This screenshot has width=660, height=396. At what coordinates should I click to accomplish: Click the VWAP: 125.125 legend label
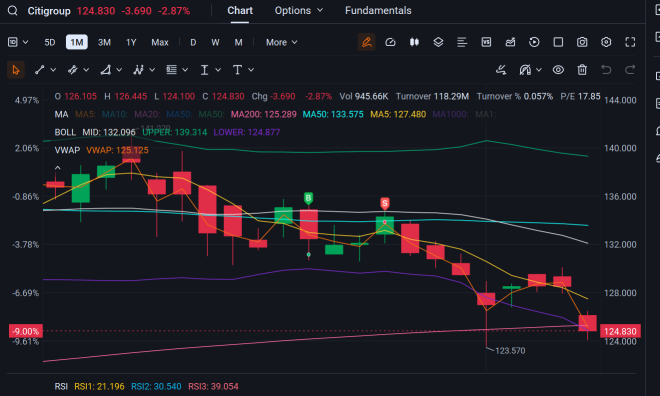pyautogui.click(x=117, y=150)
